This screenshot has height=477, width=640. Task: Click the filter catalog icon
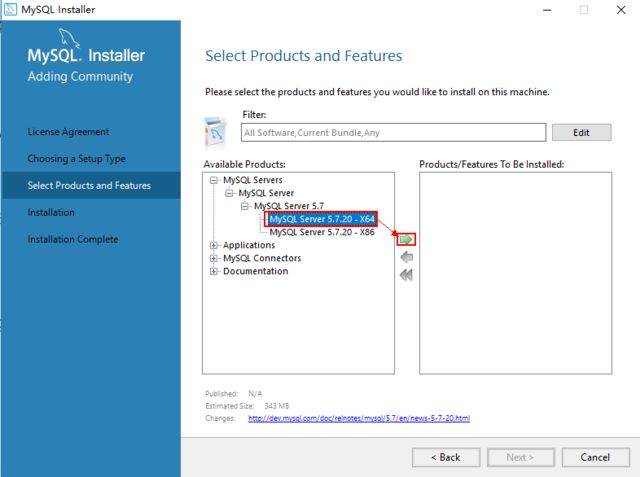[215, 132]
